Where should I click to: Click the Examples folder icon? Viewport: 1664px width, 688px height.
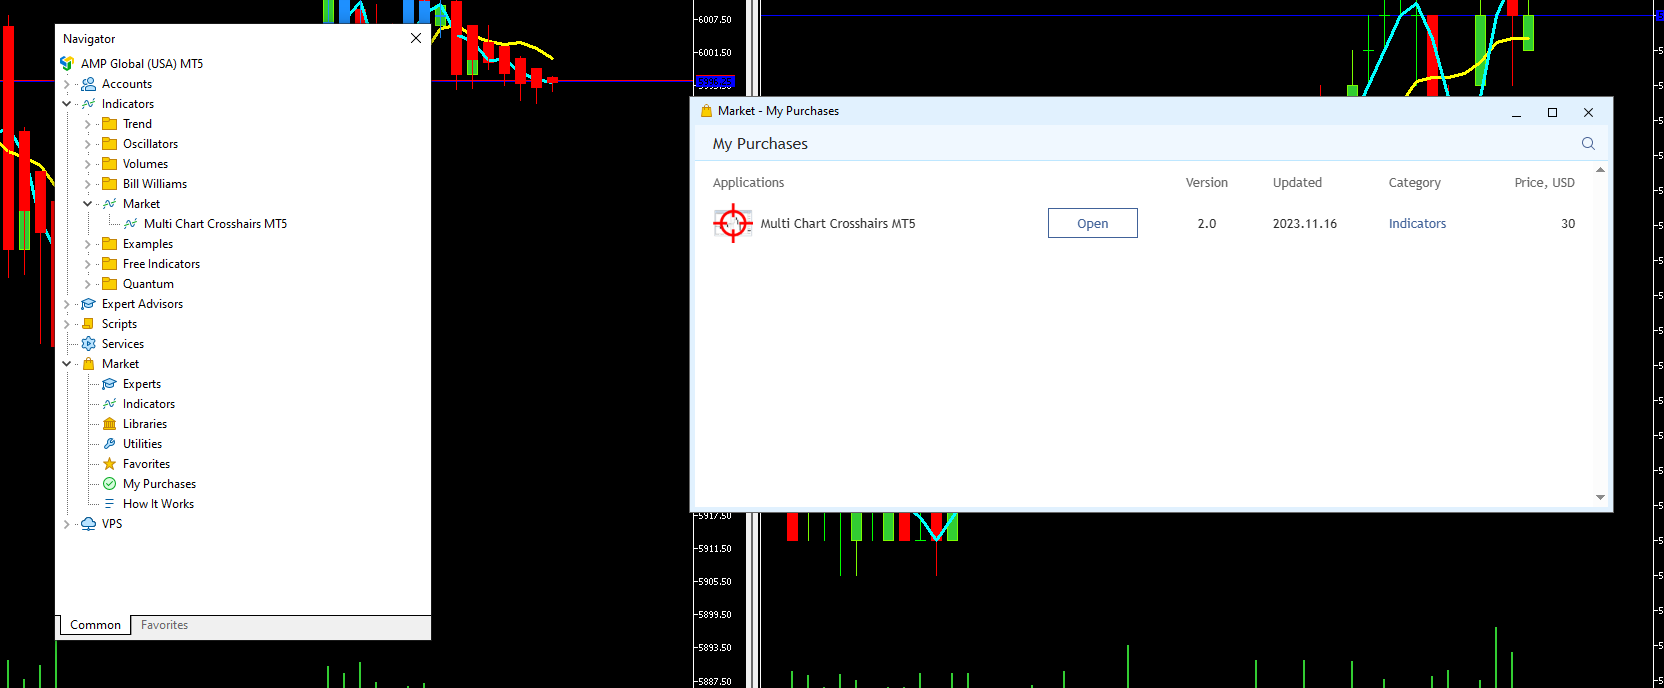[x=110, y=244]
